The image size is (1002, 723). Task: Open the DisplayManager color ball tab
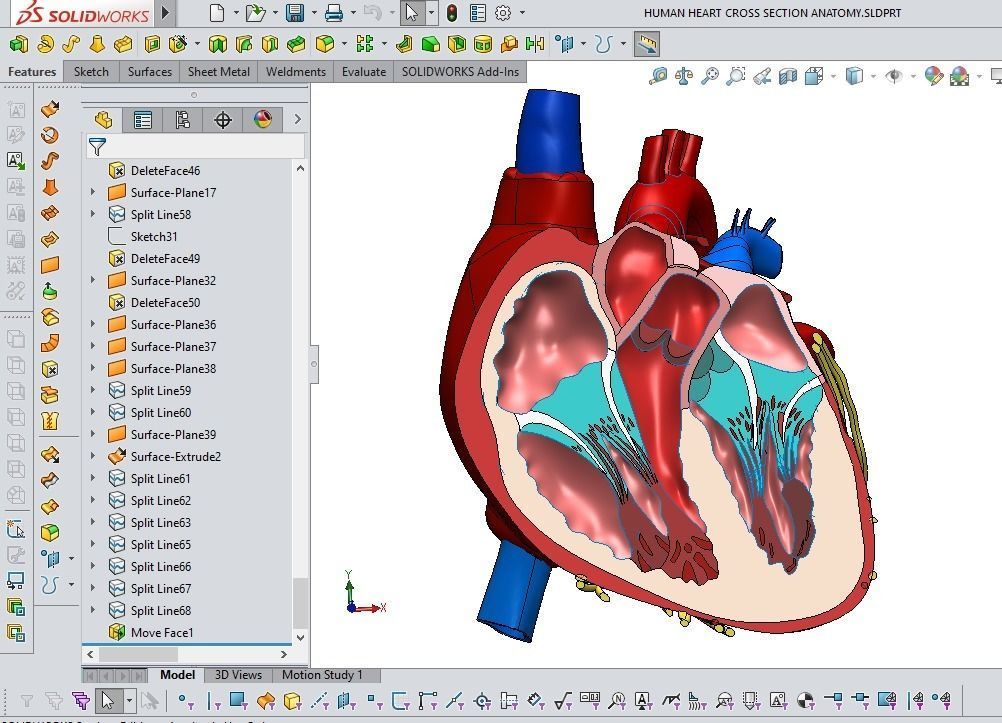(263, 120)
